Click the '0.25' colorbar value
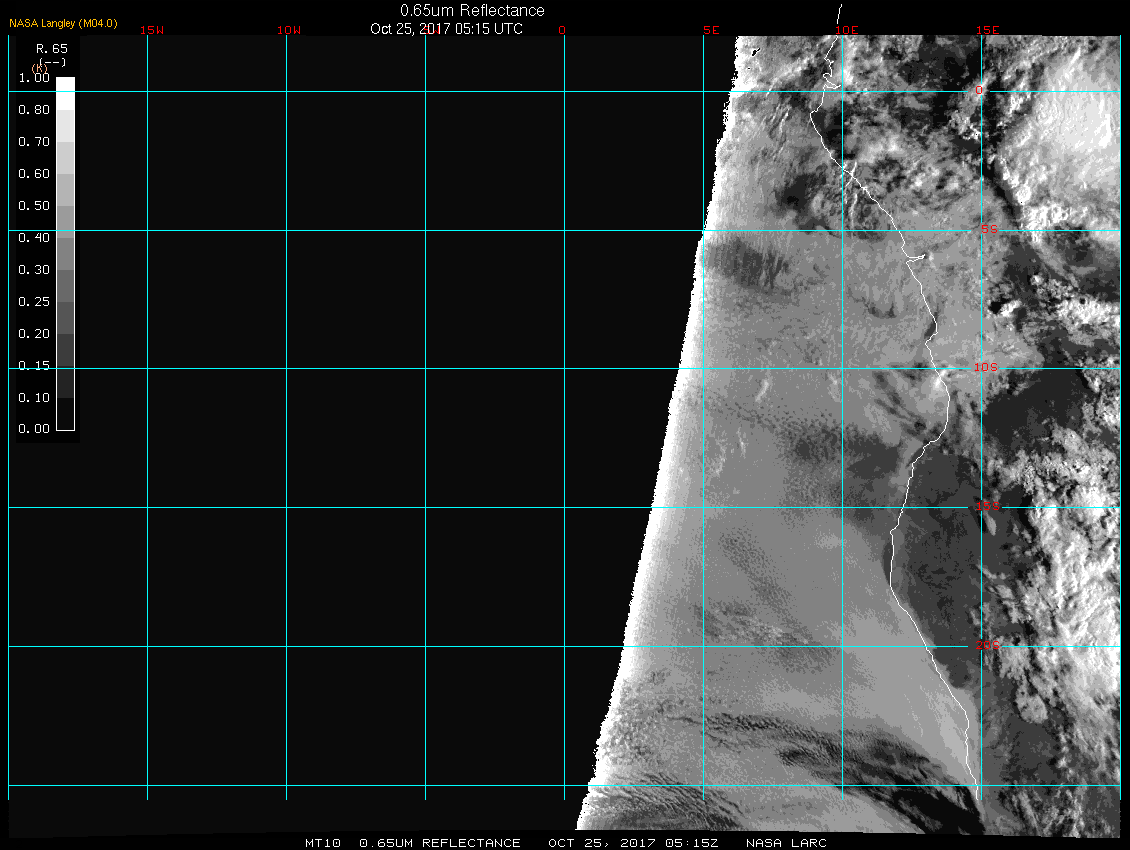1130x850 pixels. [x=34, y=301]
